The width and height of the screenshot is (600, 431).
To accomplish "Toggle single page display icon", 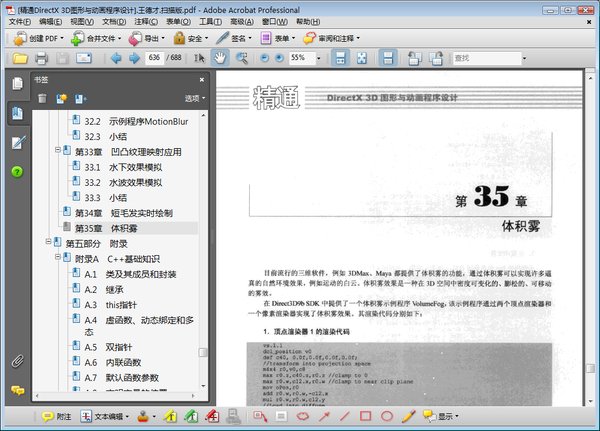I will tap(388, 58).
